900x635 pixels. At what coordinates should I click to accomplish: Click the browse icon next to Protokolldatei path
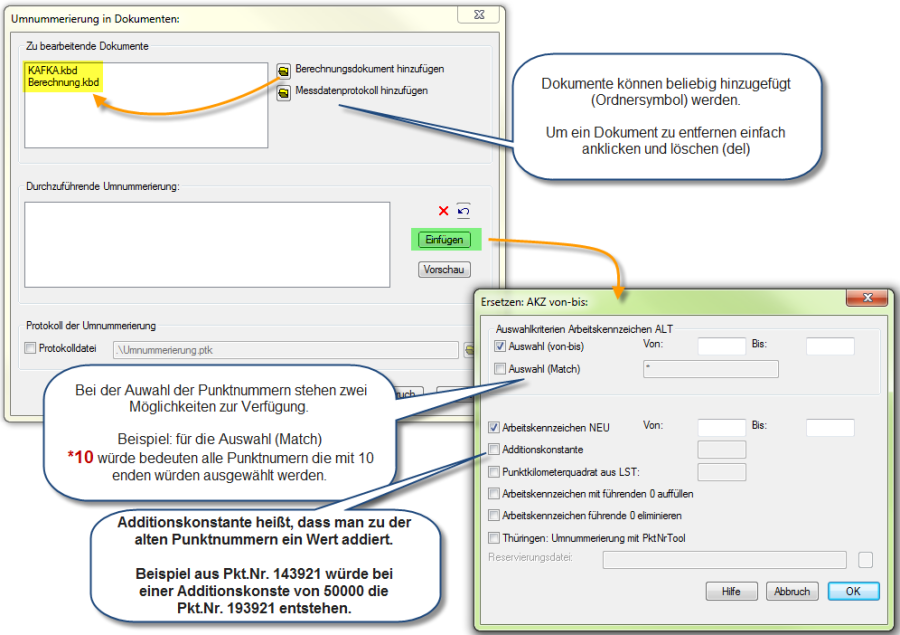pos(467,350)
